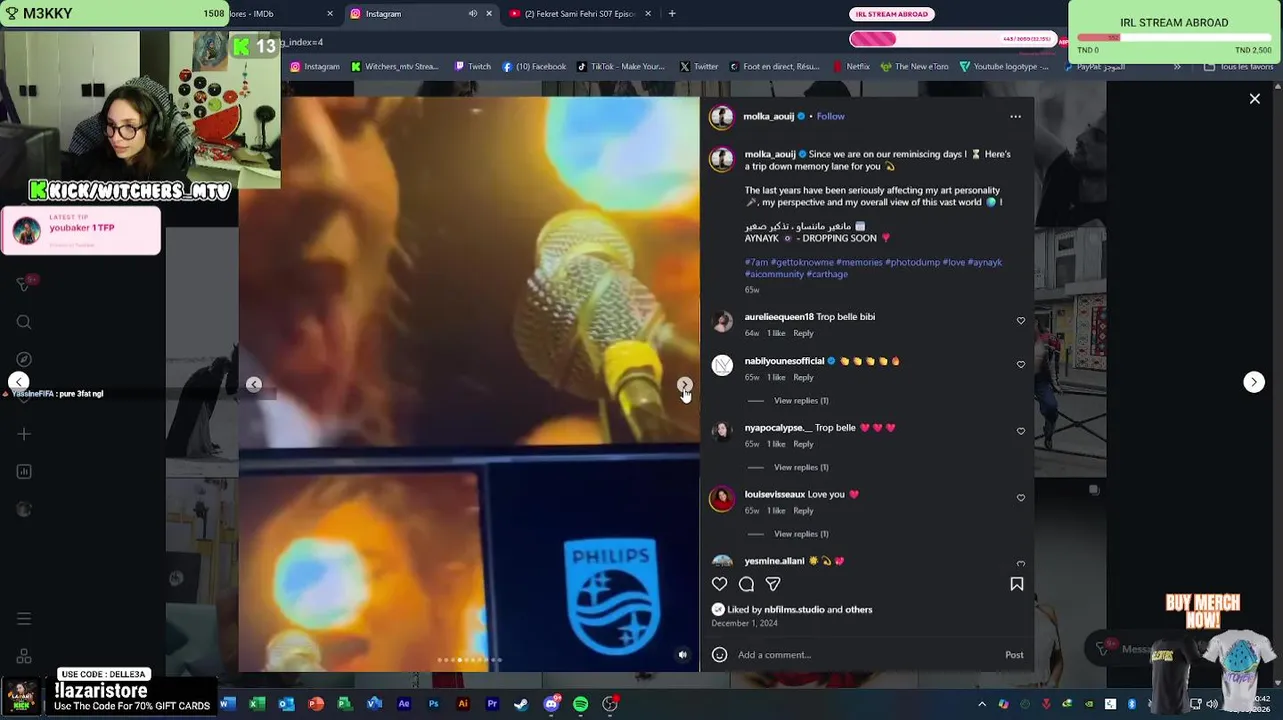Jump to next post with right arrow
Image resolution: width=1283 pixels, height=720 pixels.
point(1253,382)
